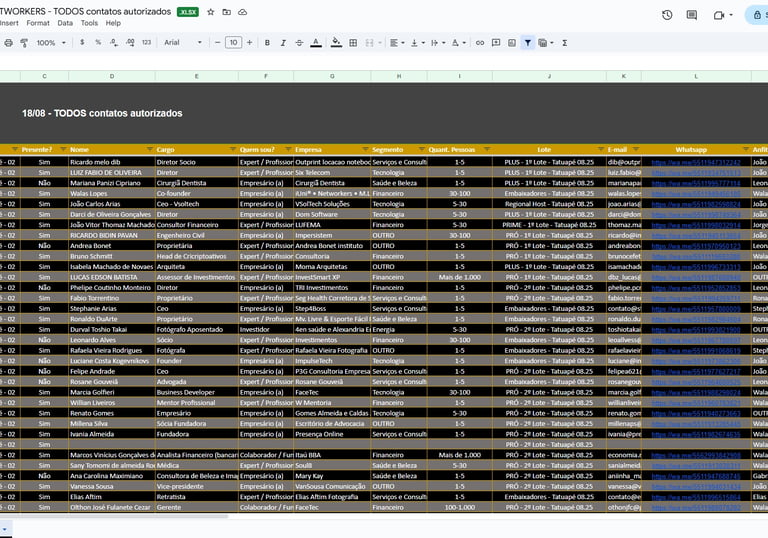The height and width of the screenshot is (538, 768).
Task: Open the Format menu
Action: (x=38, y=22)
